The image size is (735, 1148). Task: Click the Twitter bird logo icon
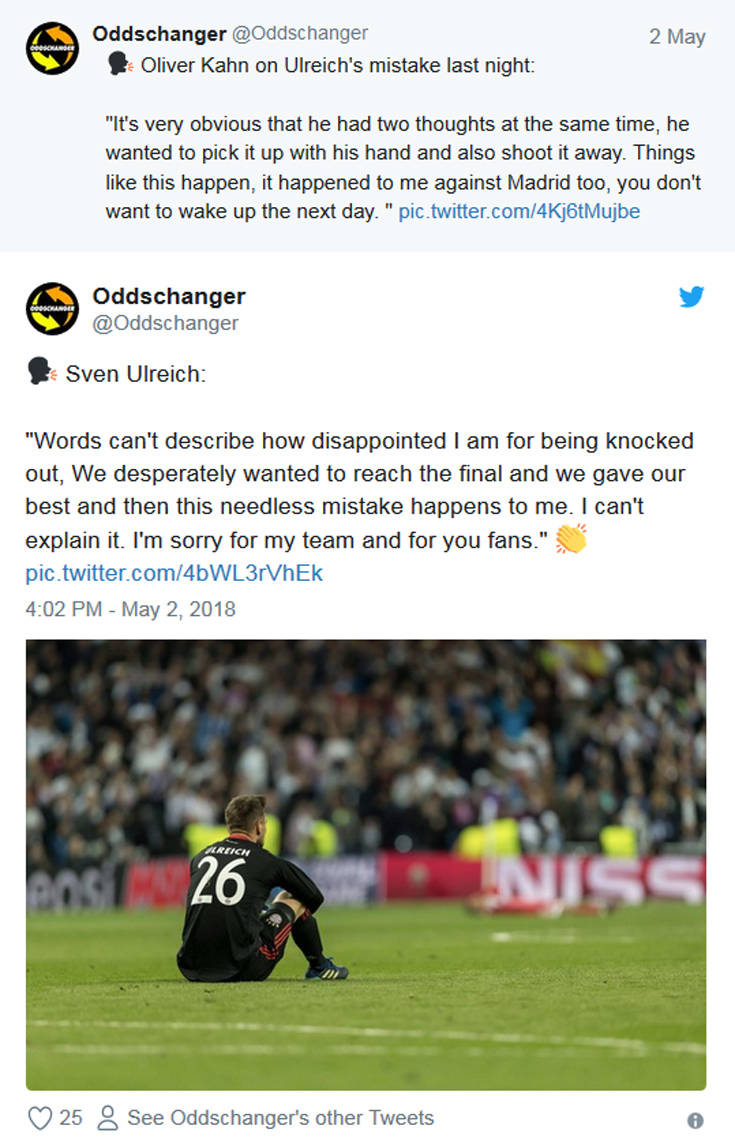(691, 296)
